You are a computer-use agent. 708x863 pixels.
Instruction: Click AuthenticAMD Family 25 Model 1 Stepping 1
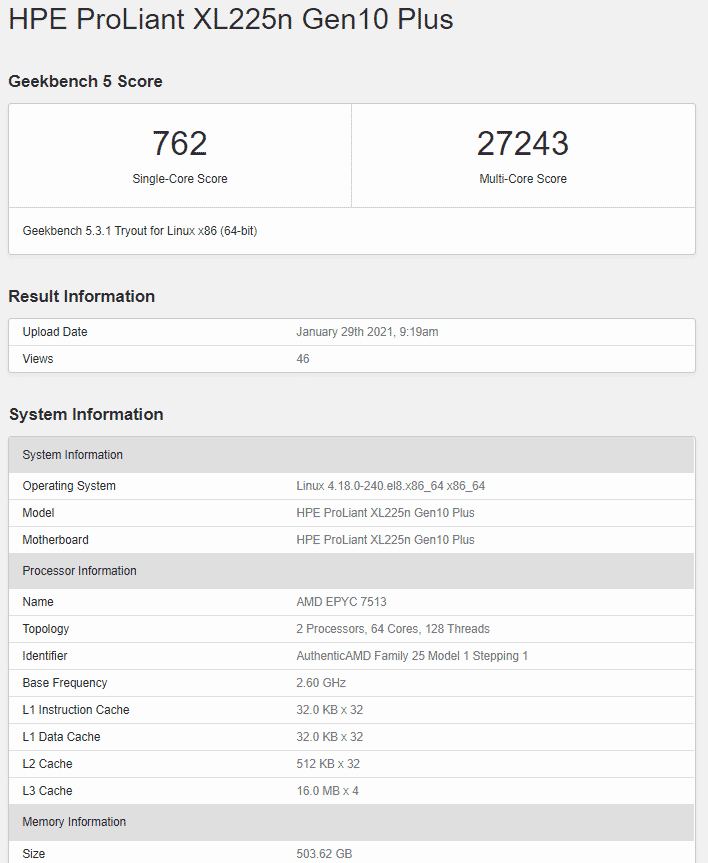pos(412,656)
